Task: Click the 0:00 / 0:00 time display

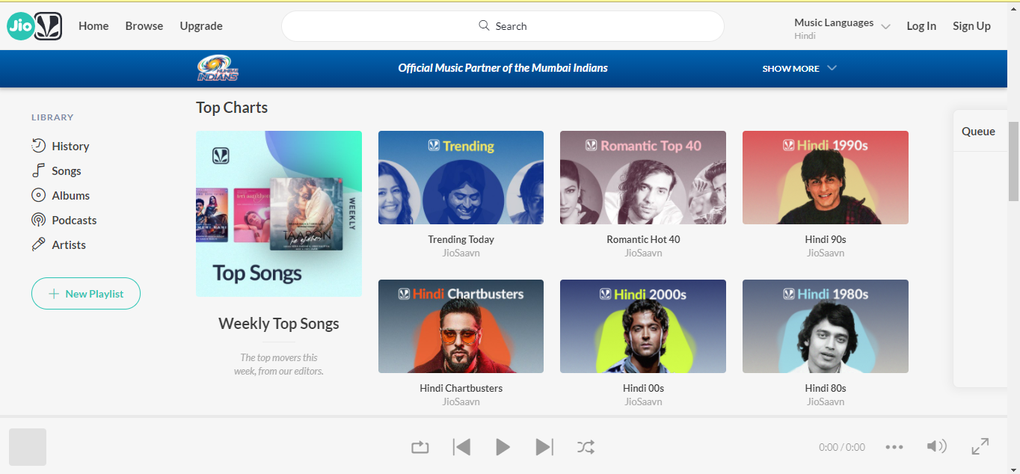Action: point(842,447)
